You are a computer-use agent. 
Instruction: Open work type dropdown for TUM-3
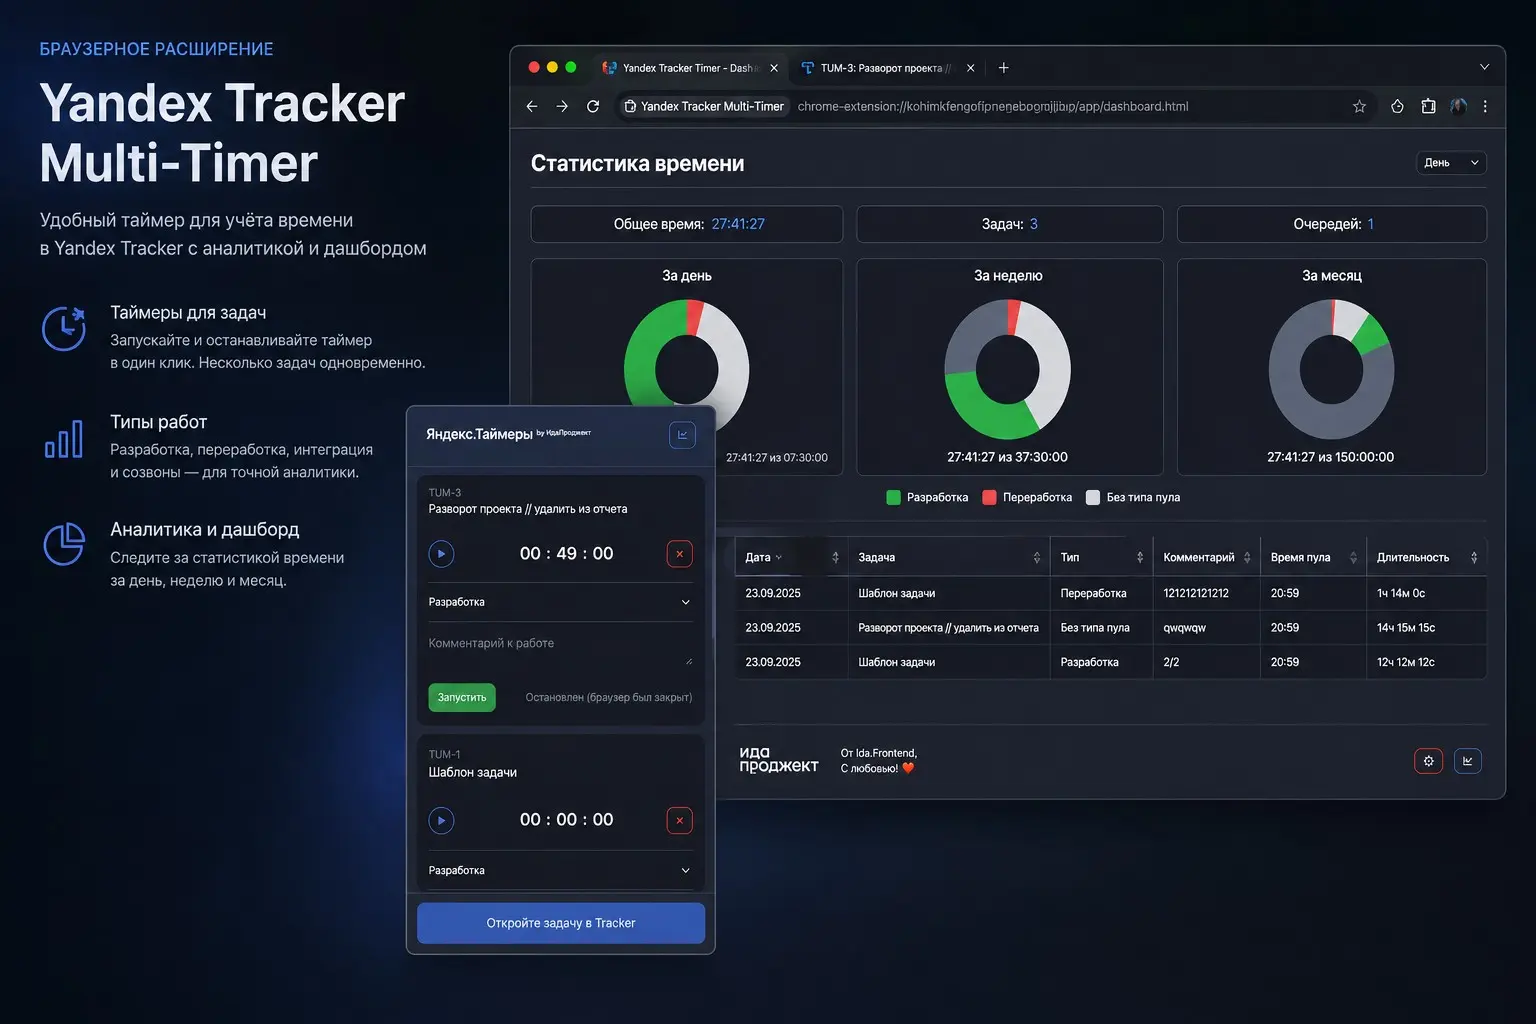click(560, 602)
